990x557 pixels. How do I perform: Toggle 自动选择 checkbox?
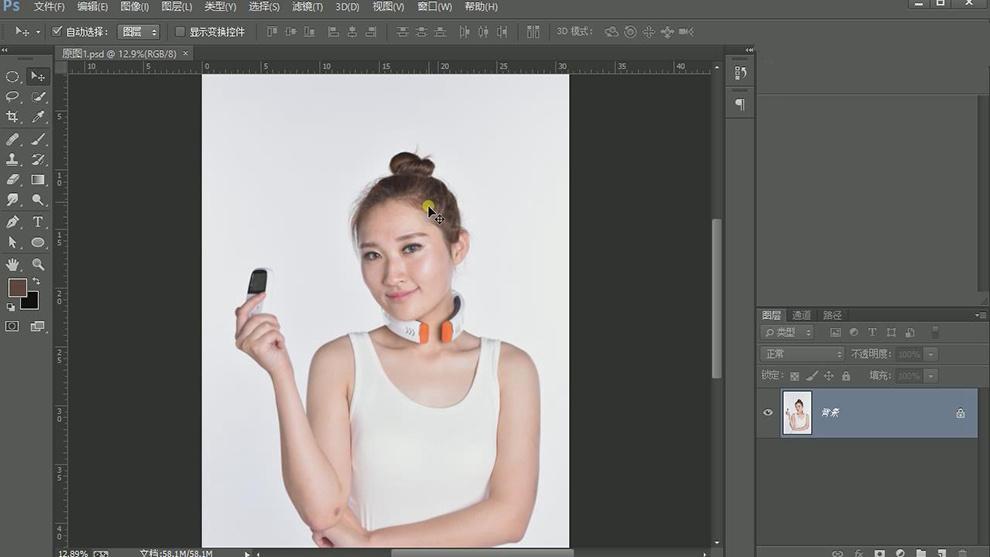[57, 31]
